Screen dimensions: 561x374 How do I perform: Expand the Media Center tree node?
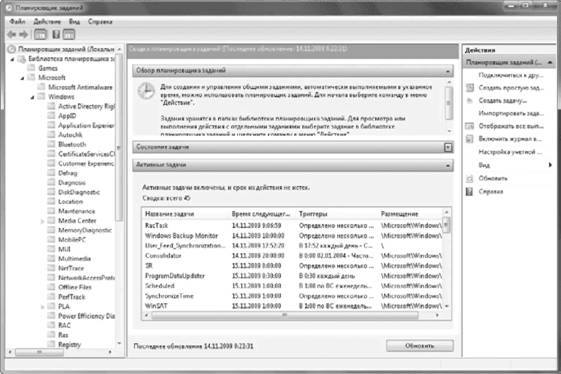42,221
